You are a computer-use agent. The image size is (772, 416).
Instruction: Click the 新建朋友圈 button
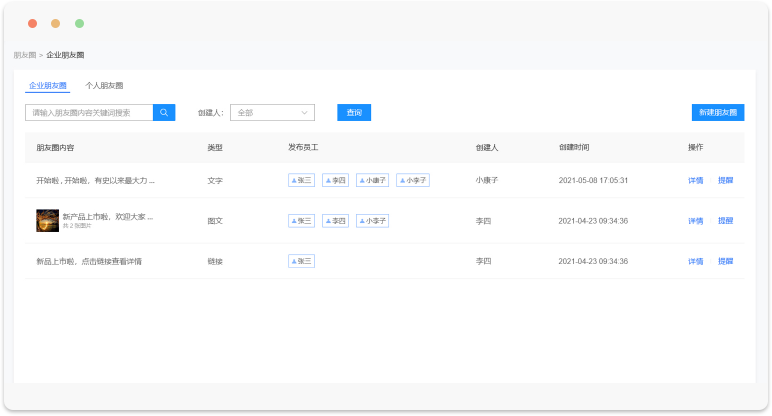pos(717,113)
